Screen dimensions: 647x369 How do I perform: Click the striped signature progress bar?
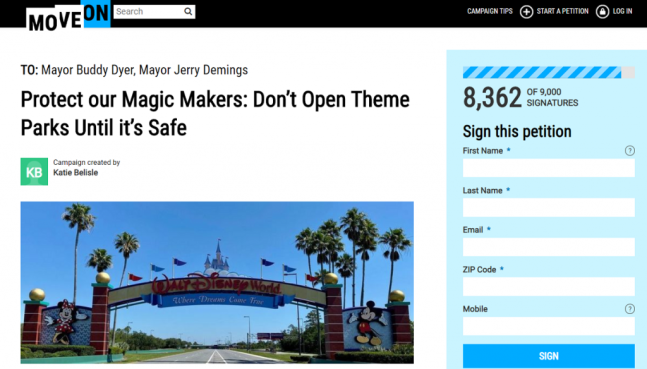click(x=548, y=72)
